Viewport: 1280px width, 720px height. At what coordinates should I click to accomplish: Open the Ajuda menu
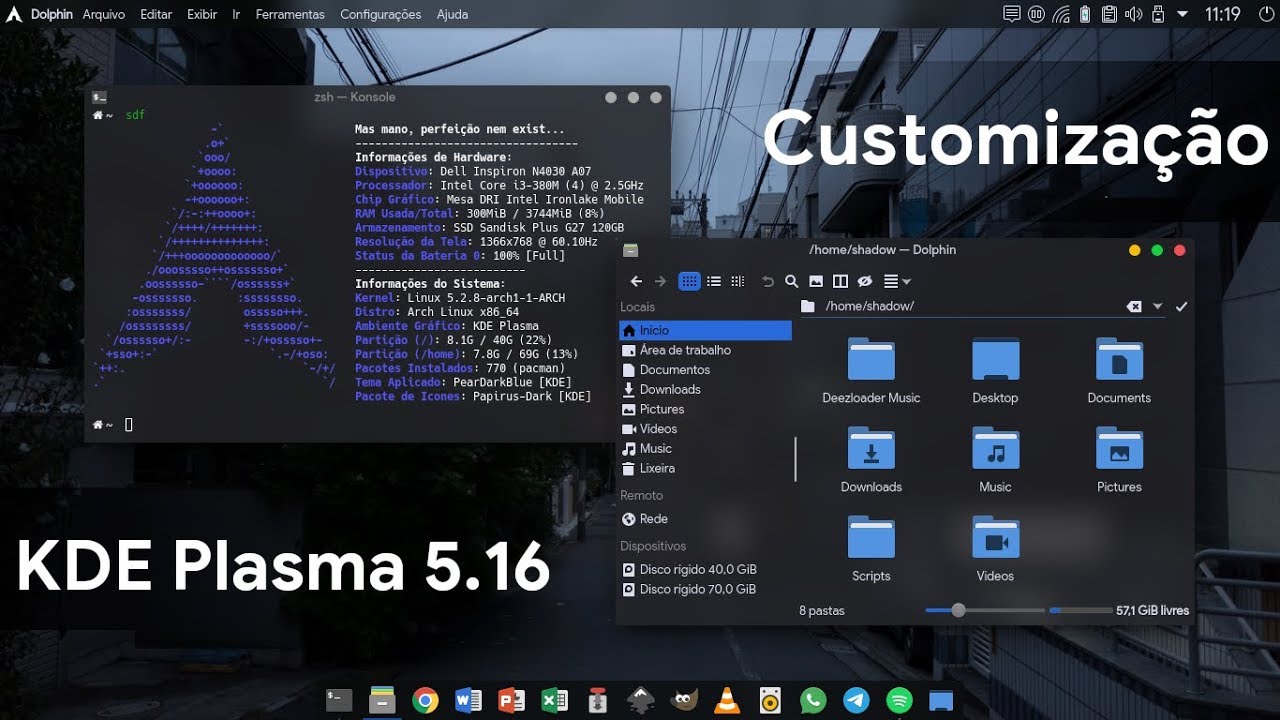tap(452, 14)
